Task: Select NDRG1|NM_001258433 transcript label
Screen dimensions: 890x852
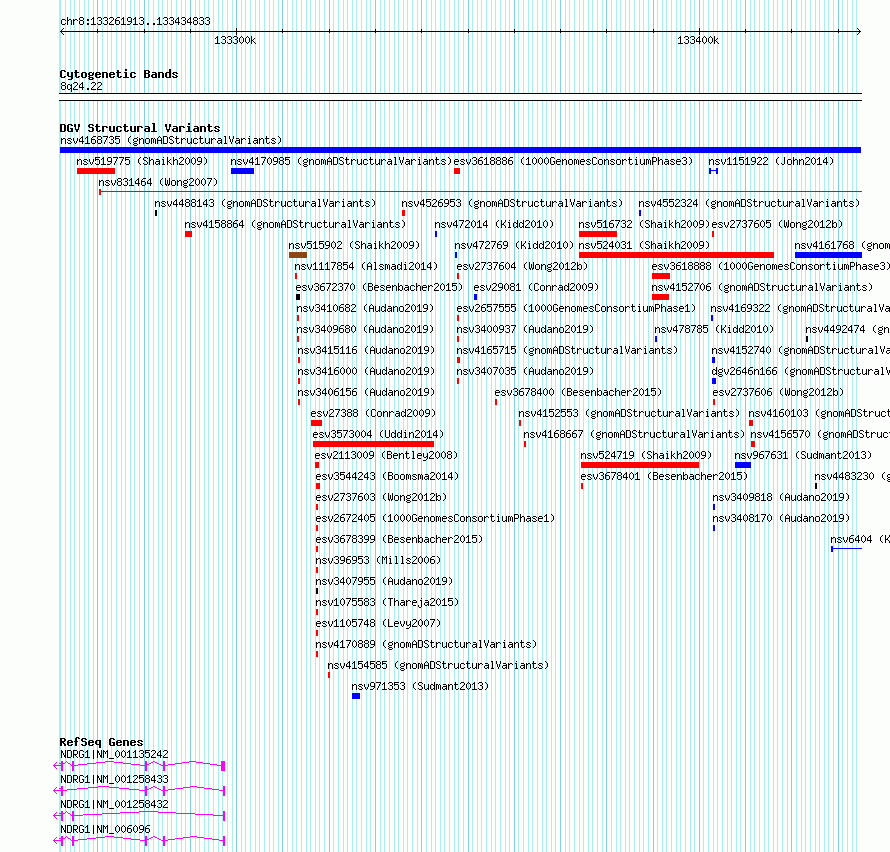Action: 114,779
